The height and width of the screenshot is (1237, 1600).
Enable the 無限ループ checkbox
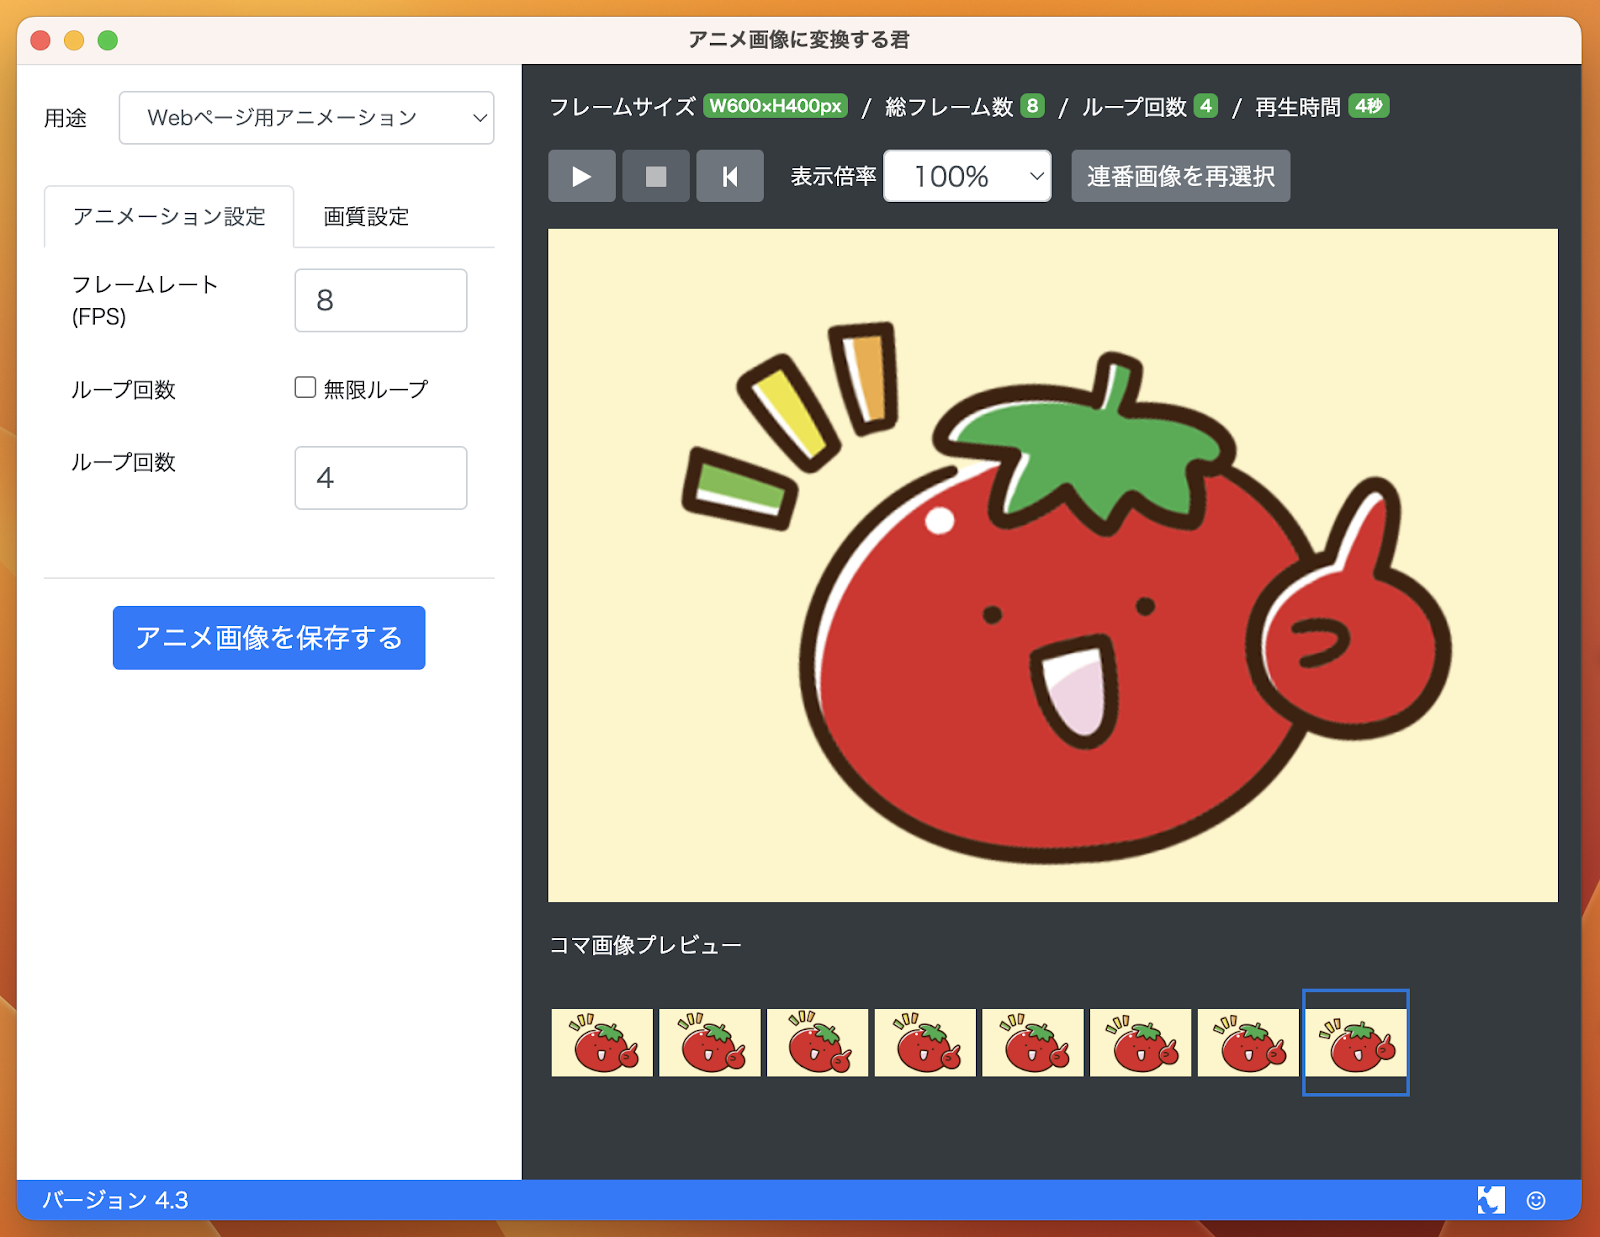305,388
